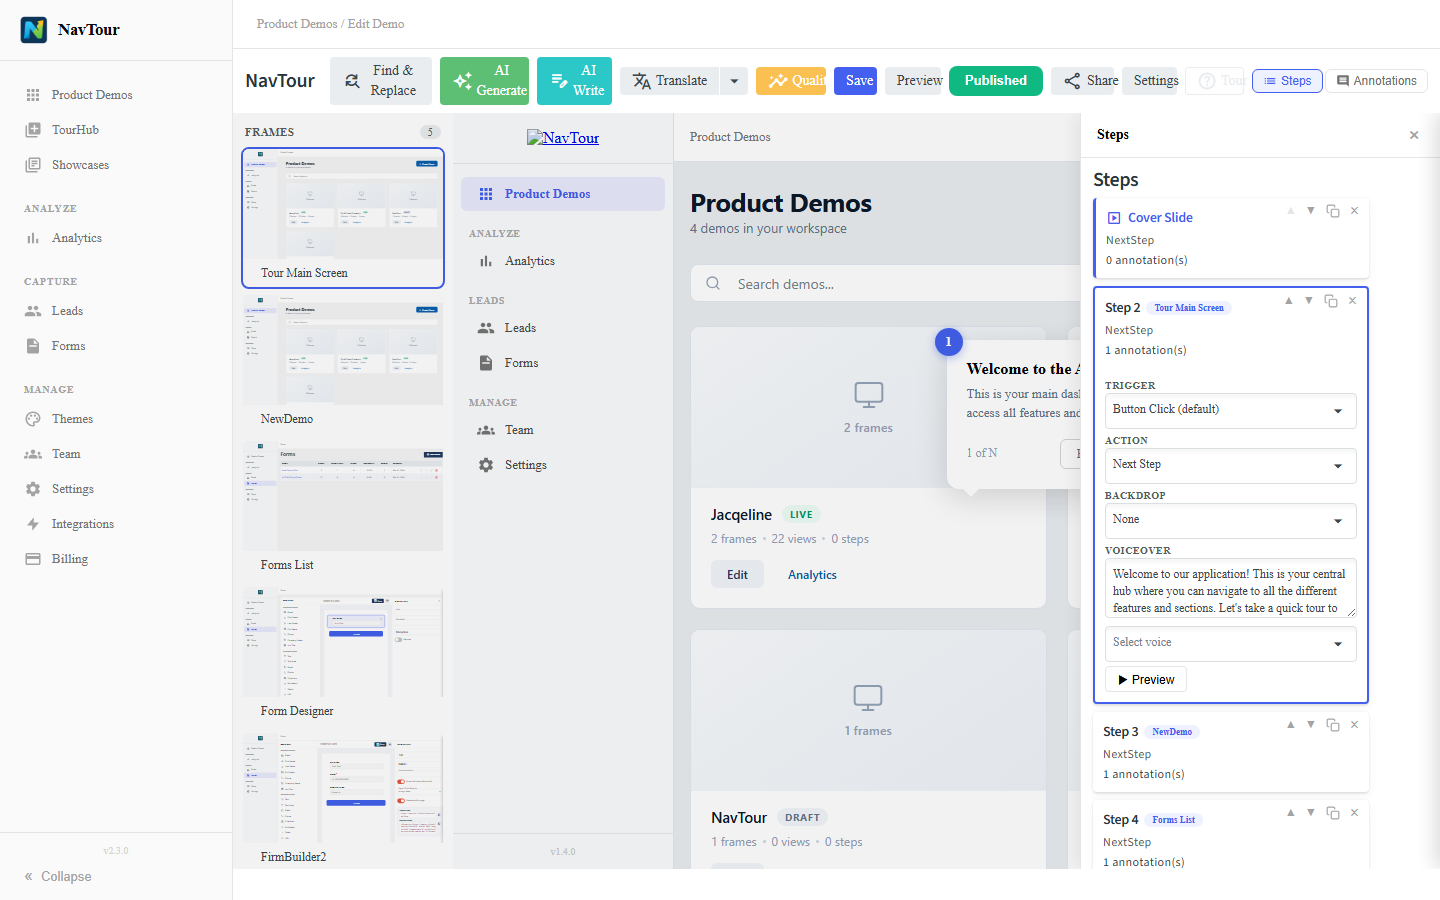
Task: Duplicate Step 3
Action: [1333, 725]
